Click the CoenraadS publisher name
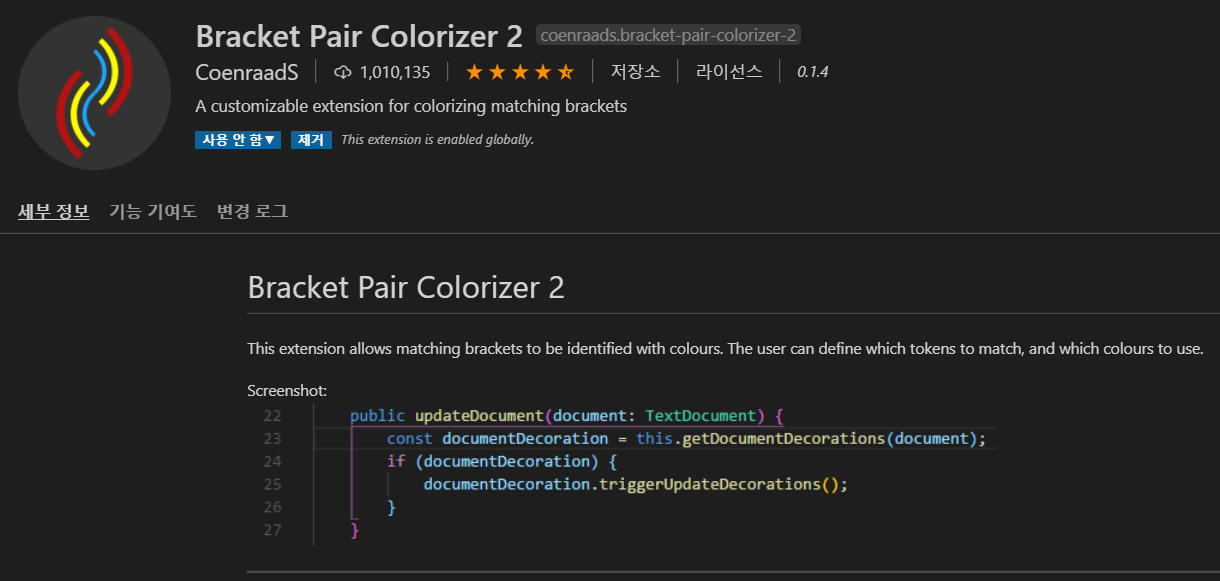The image size is (1220, 581). point(247,72)
